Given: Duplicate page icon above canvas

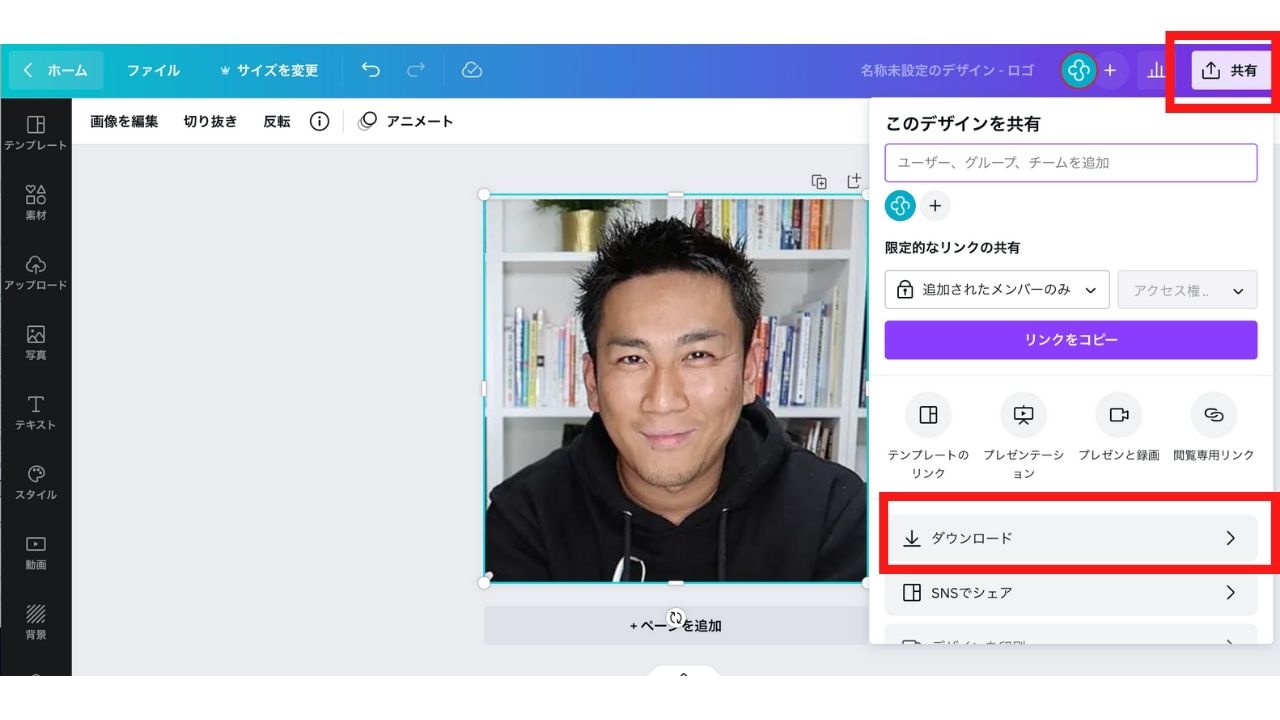Looking at the screenshot, I should (819, 181).
